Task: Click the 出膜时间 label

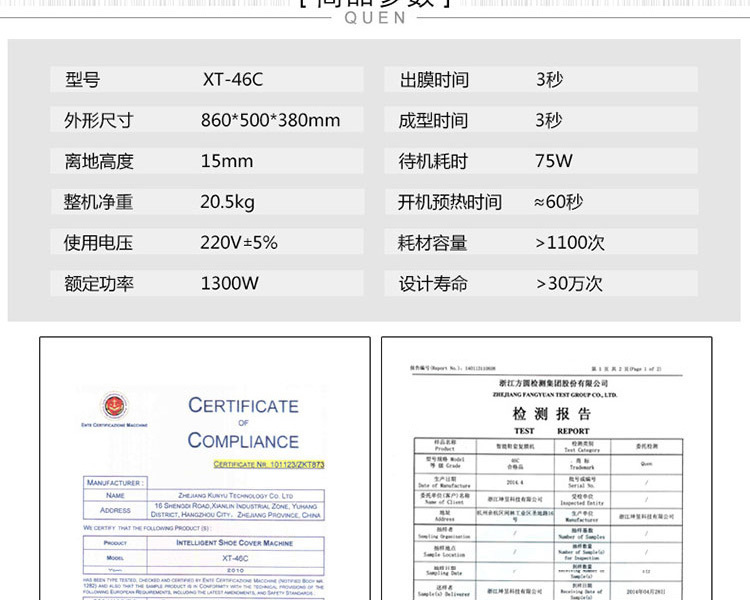Action: coord(434,80)
